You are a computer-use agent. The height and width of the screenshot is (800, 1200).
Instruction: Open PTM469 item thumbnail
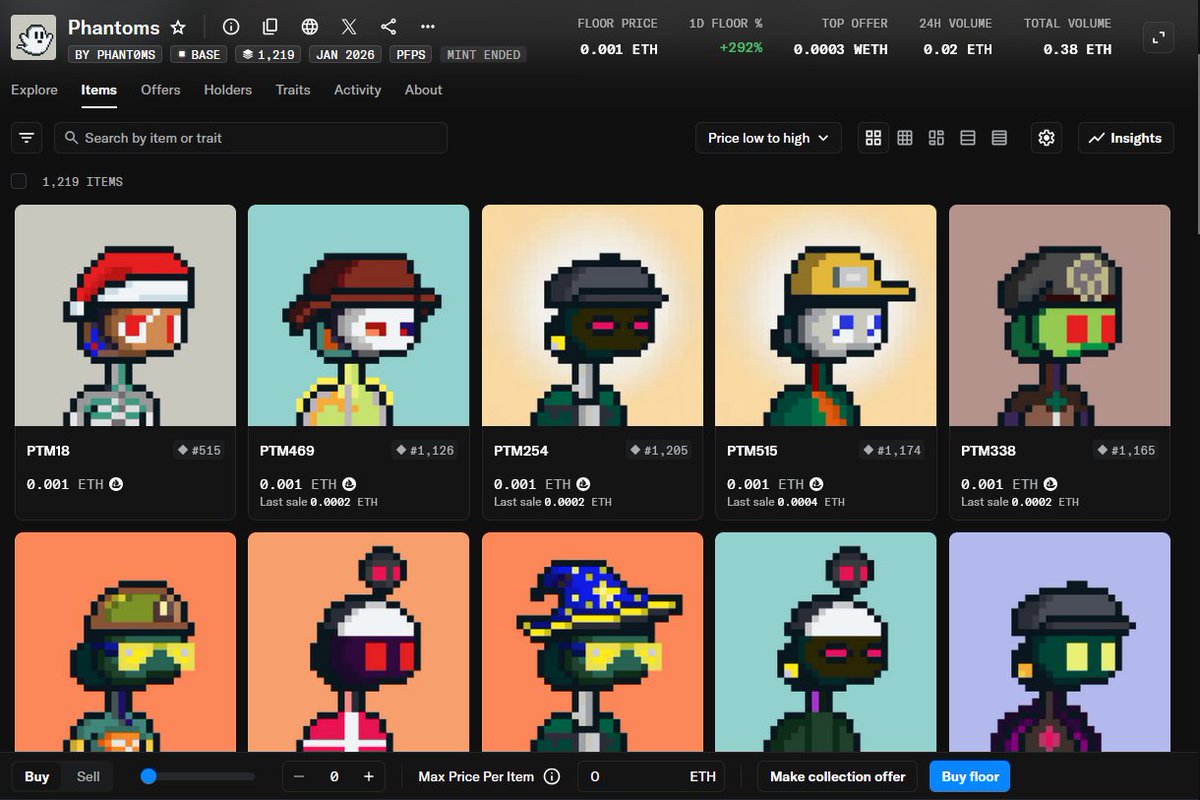359,316
